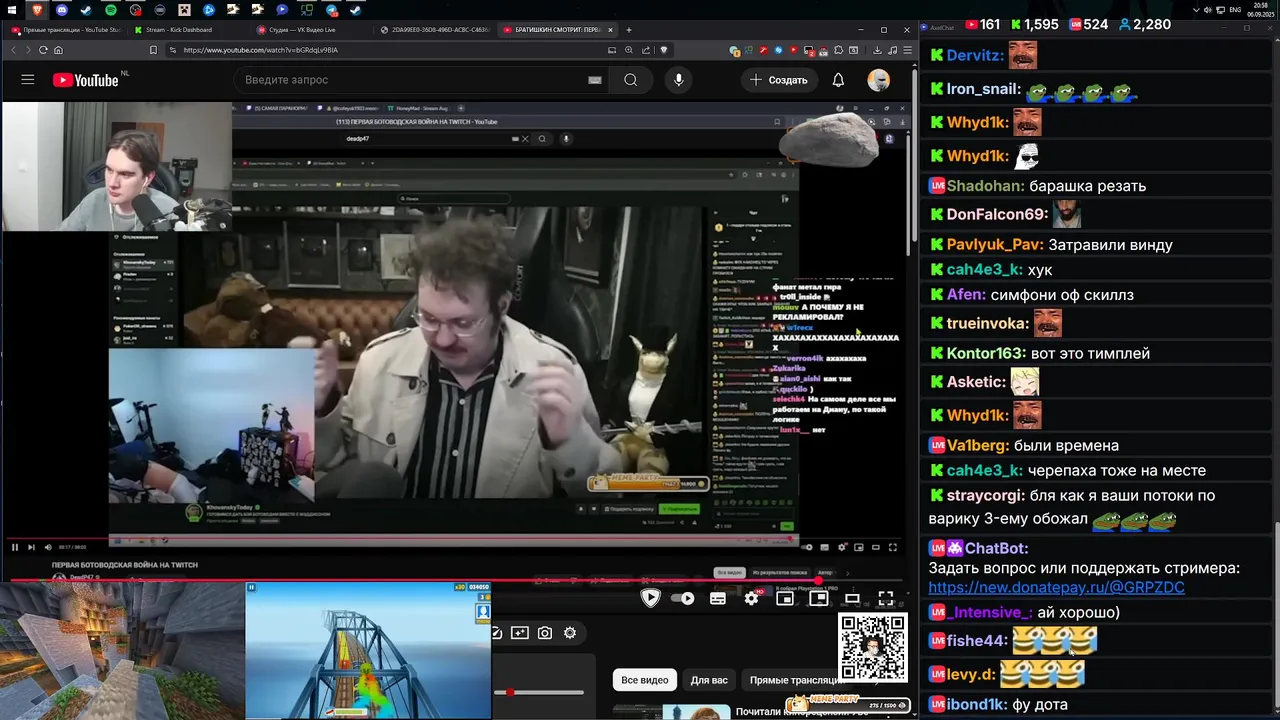The image size is (1280, 720).
Task: Click the ChatBot username in chat
Action: (x=996, y=548)
